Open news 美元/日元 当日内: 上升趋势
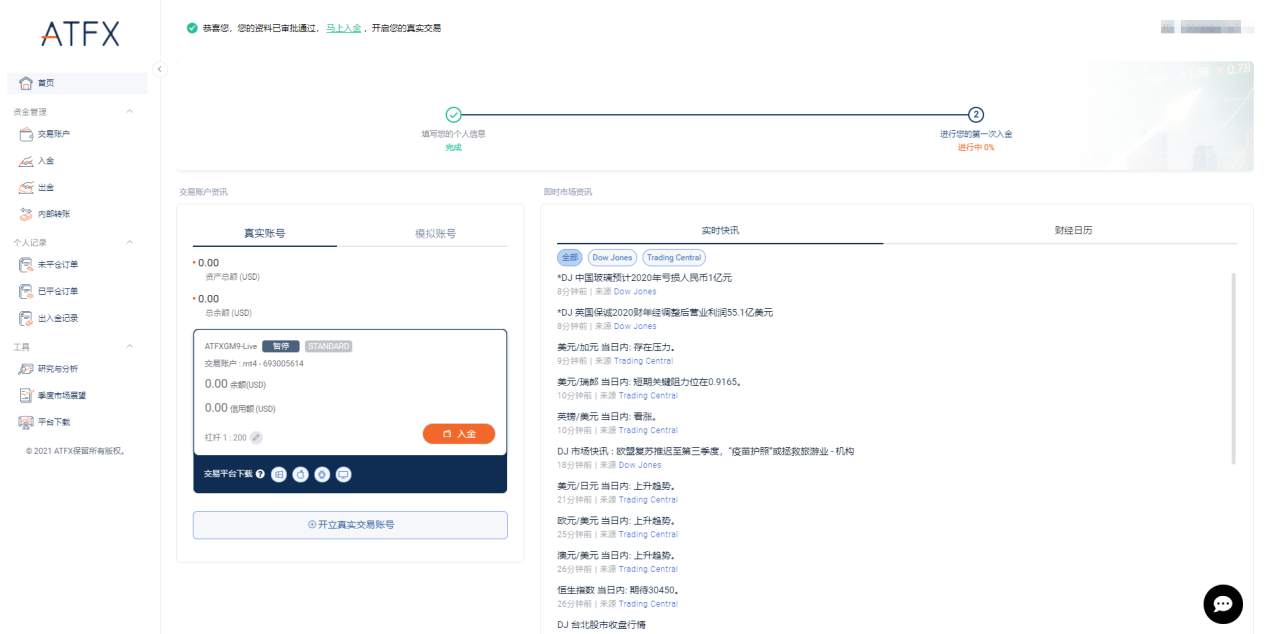 [617, 486]
